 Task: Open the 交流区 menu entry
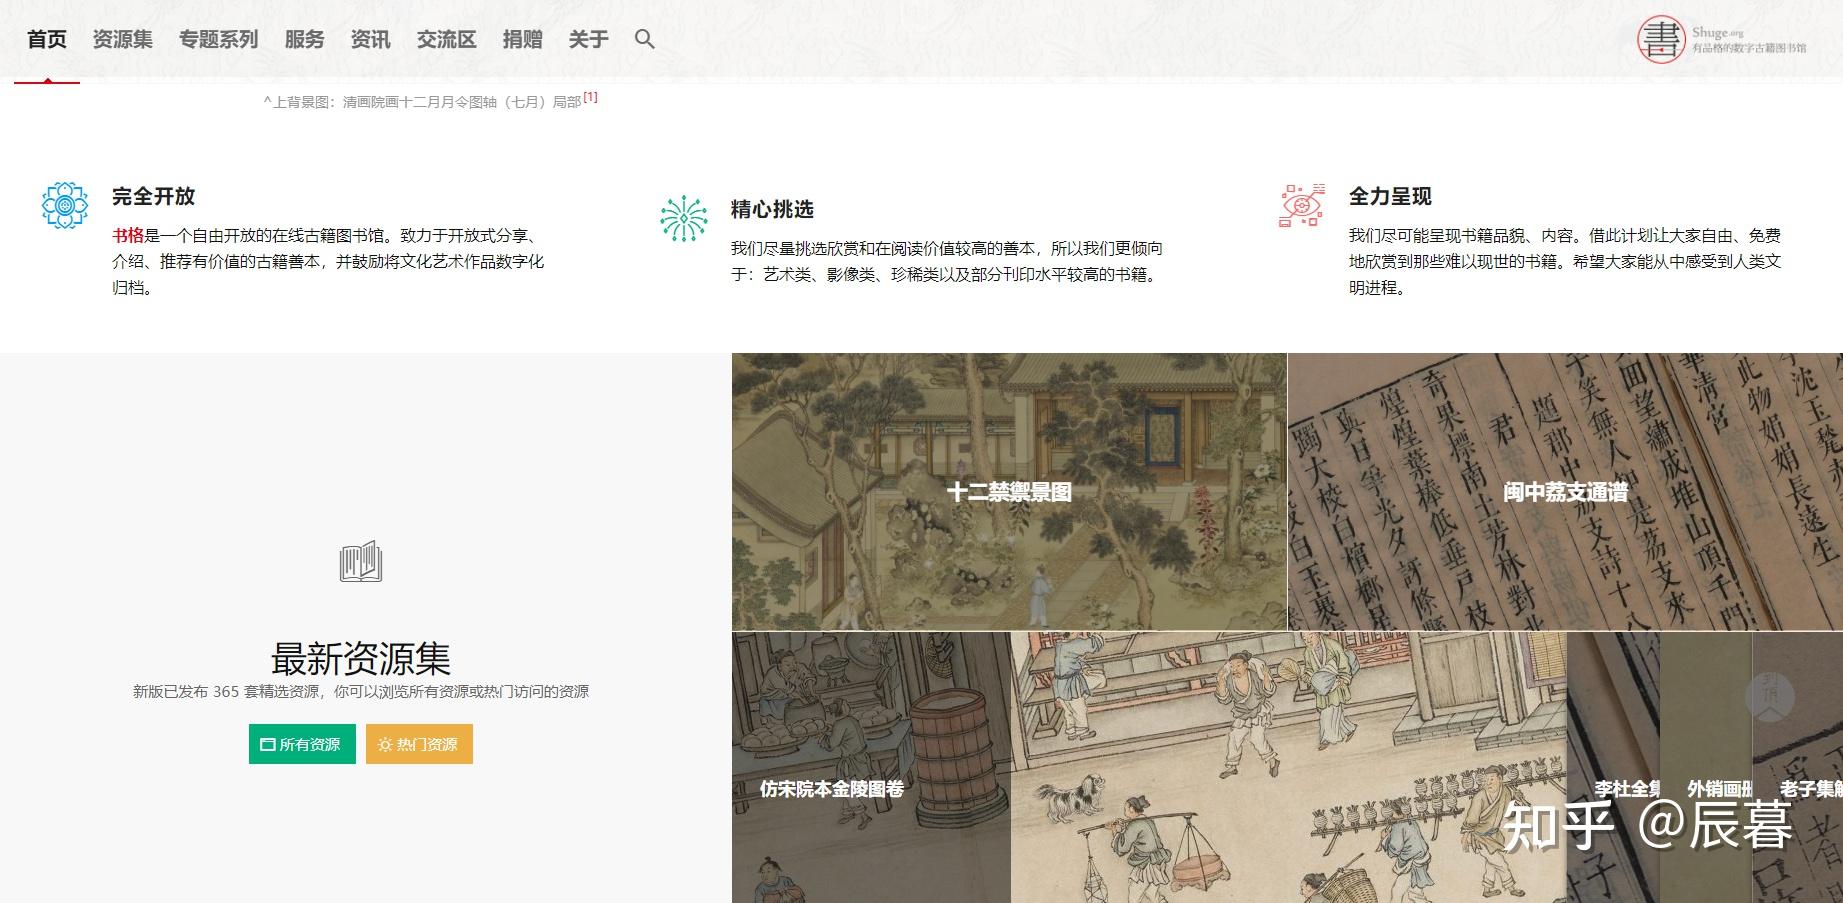click(x=446, y=39)
